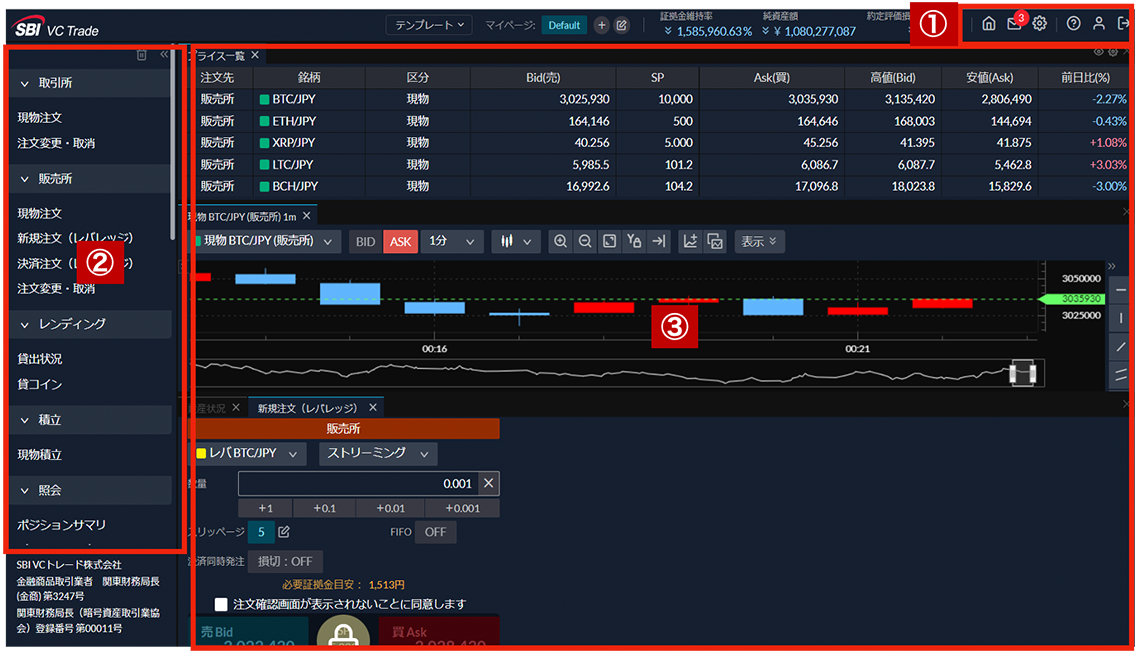
Task: Collapse the 販売所 sidebar section
Action: pyautogui.click(x=90, y=179)
